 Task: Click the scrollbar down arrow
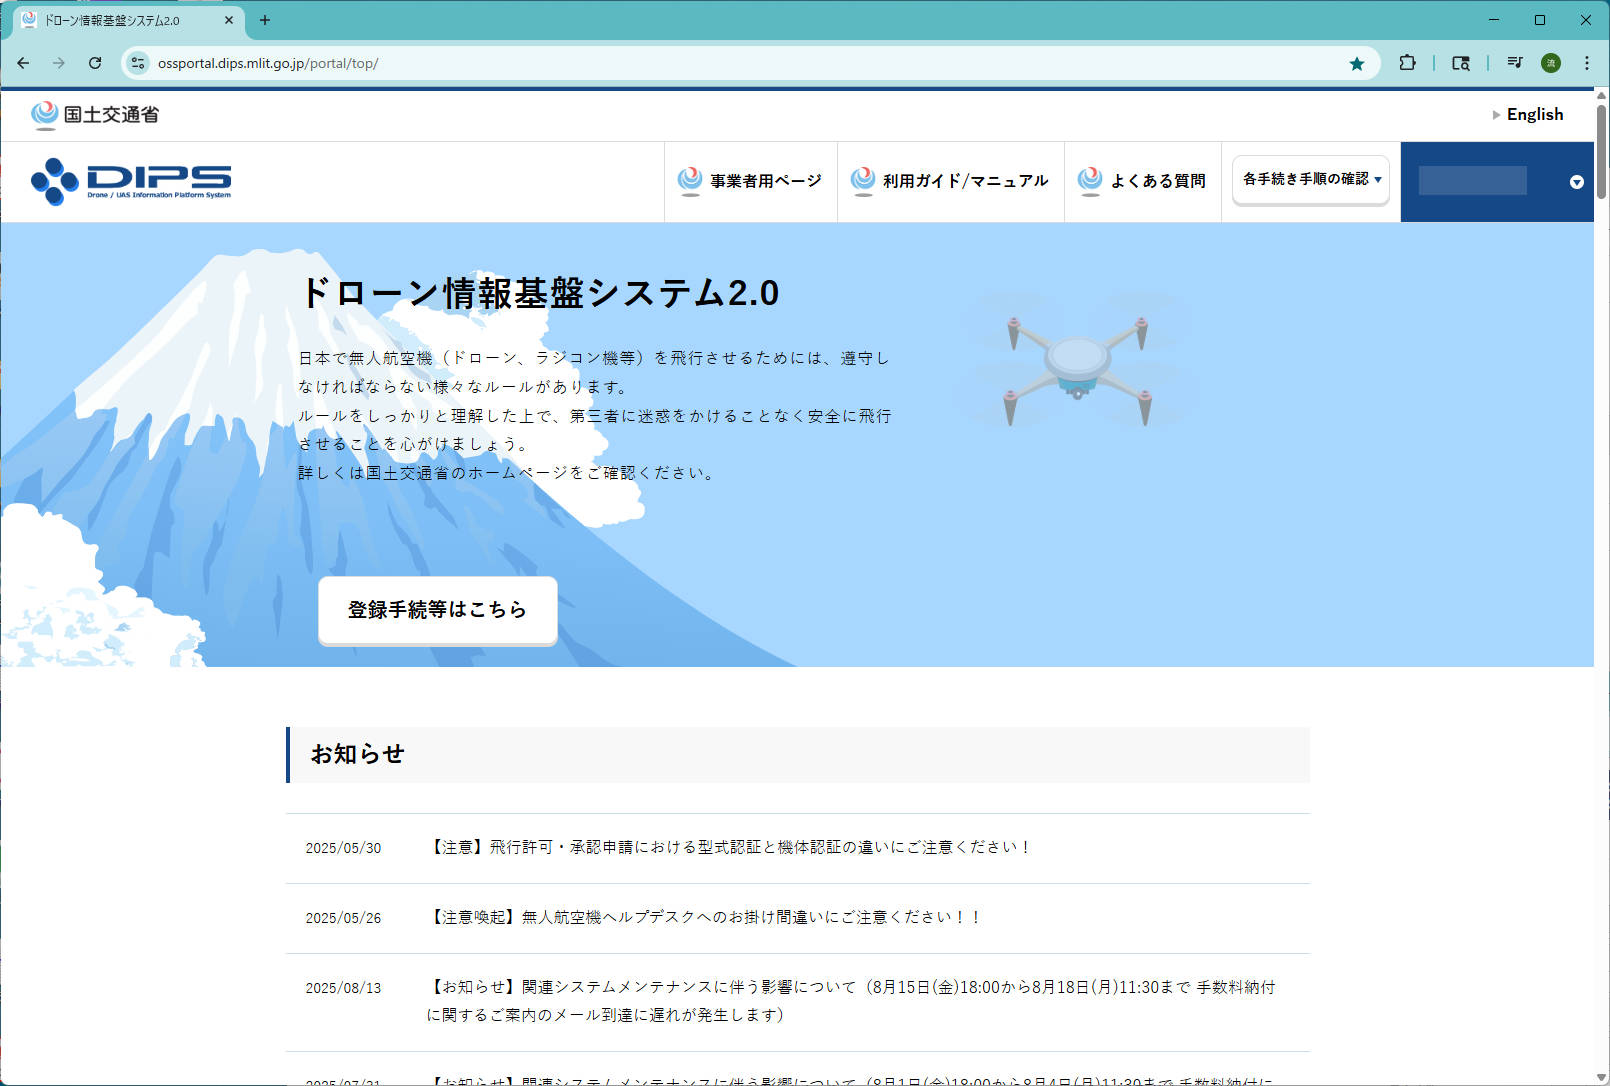pyautogui.click(x=1601, y=1076)
